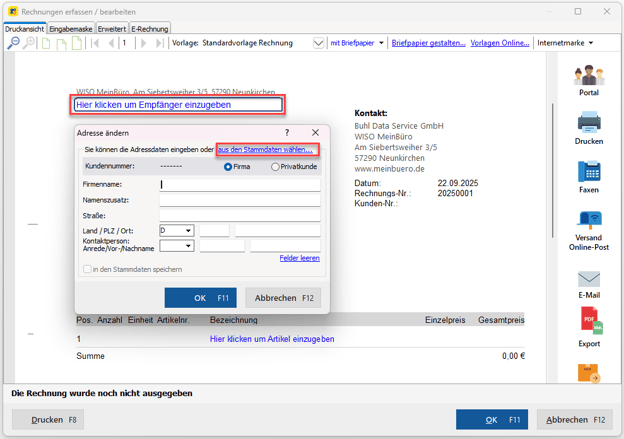Click into the PLZ input field

pos(214,230)
